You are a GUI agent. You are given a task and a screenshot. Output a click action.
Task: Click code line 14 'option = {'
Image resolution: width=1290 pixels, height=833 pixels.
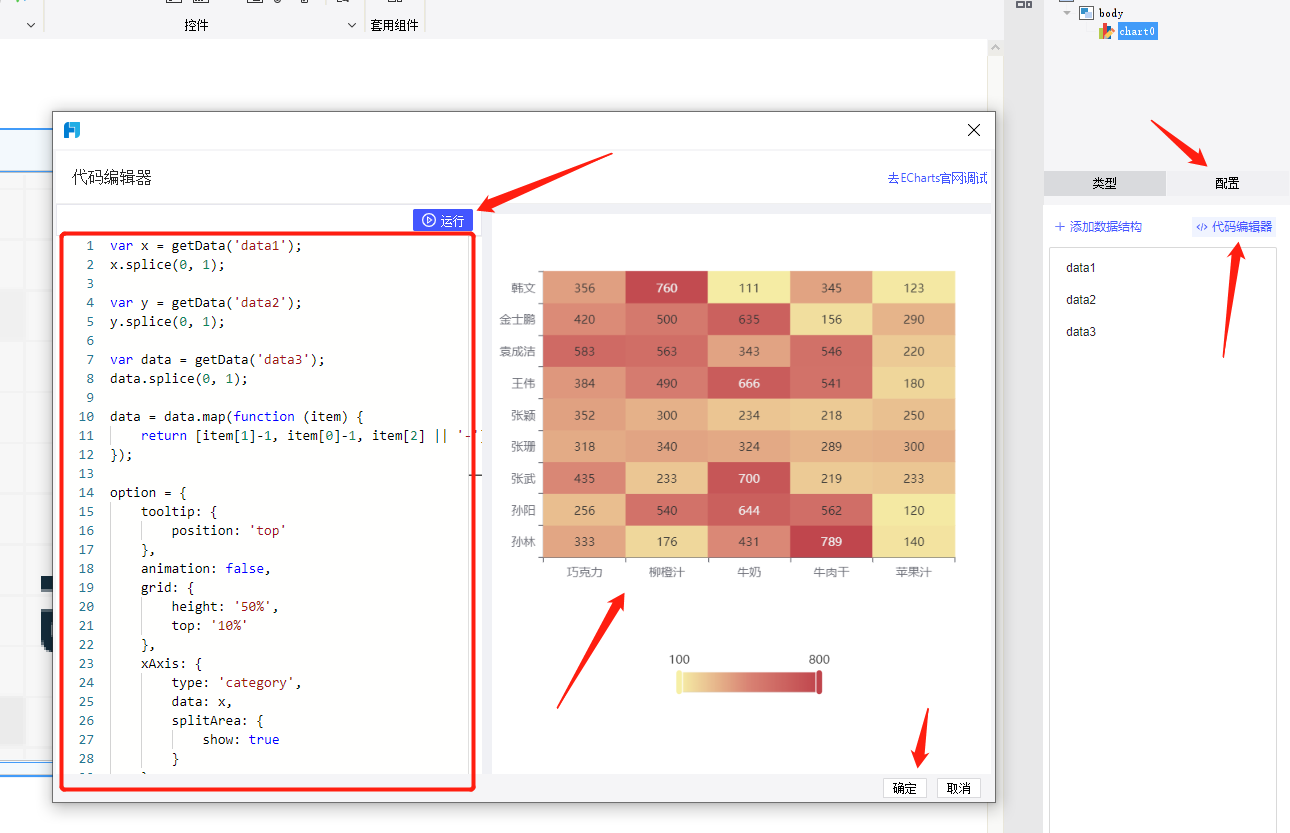tap(148, 492)
